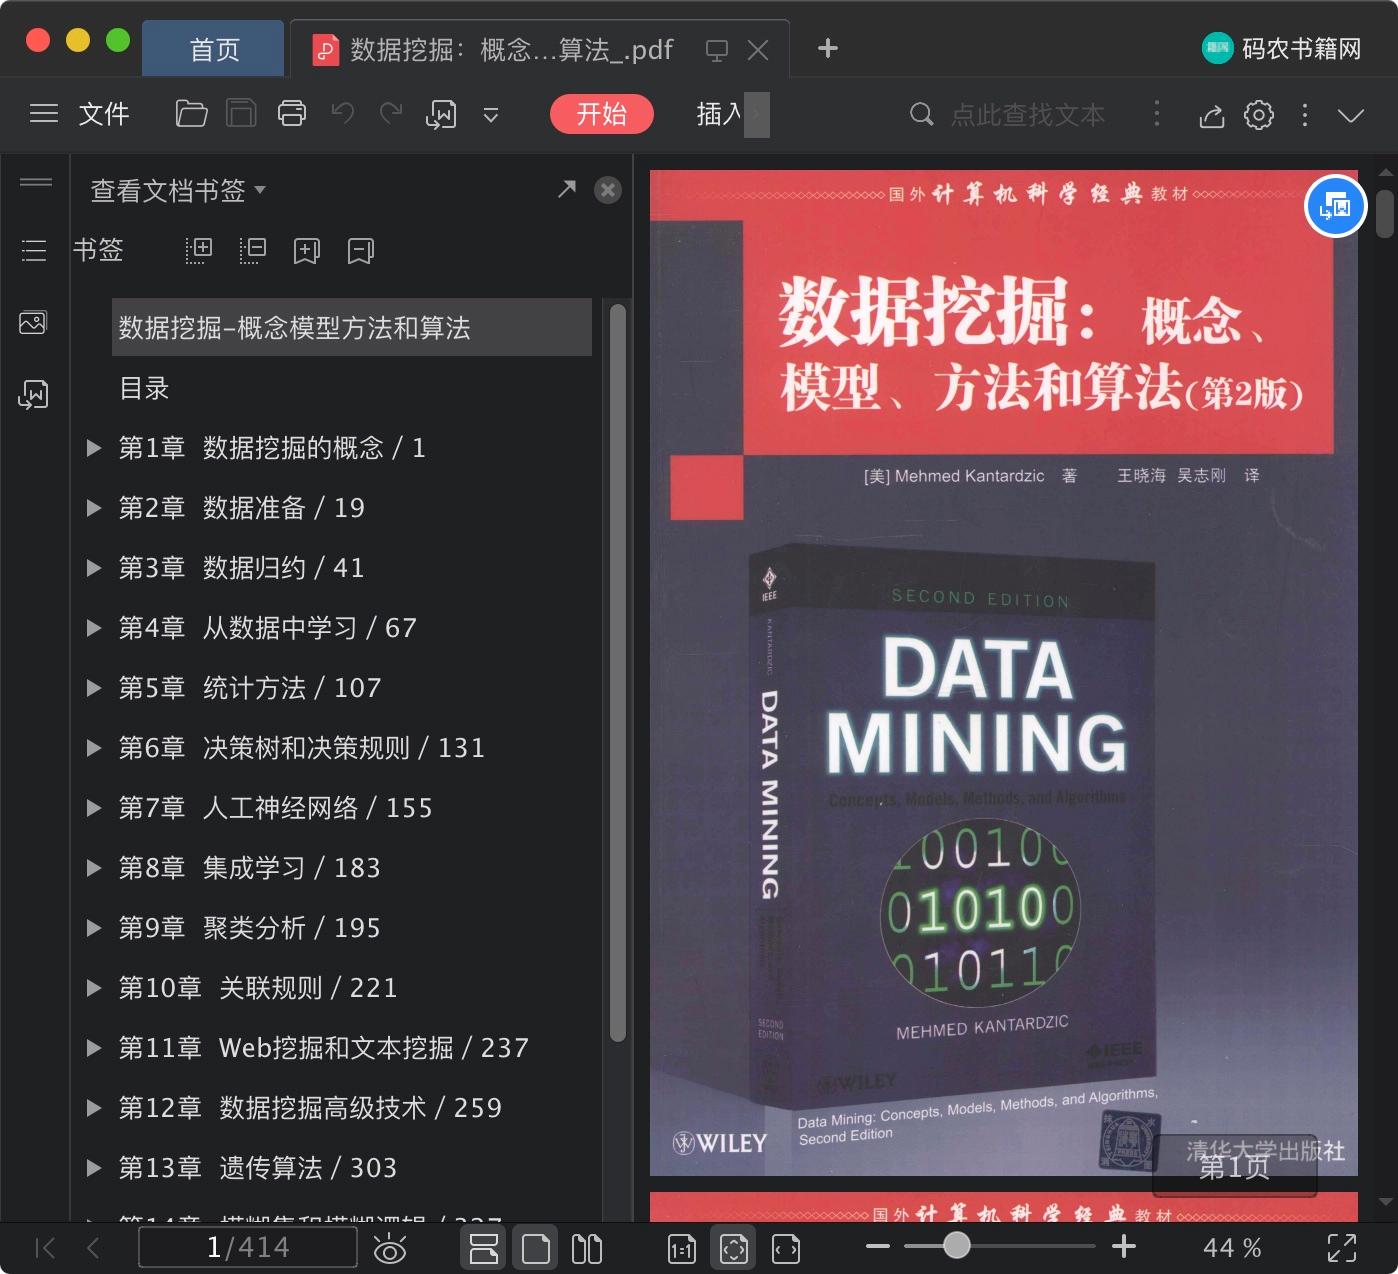Open the more options vertical dots

click(1305, 115)
